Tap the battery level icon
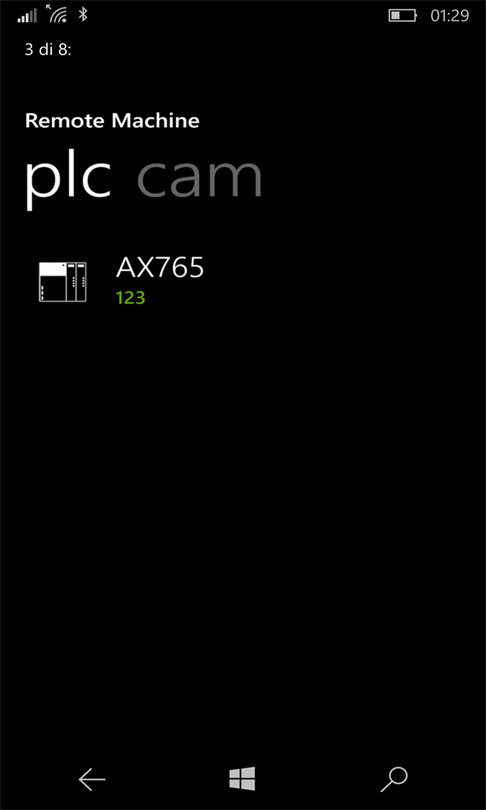This screenshot has width=486, height=810. pos(403,15)
